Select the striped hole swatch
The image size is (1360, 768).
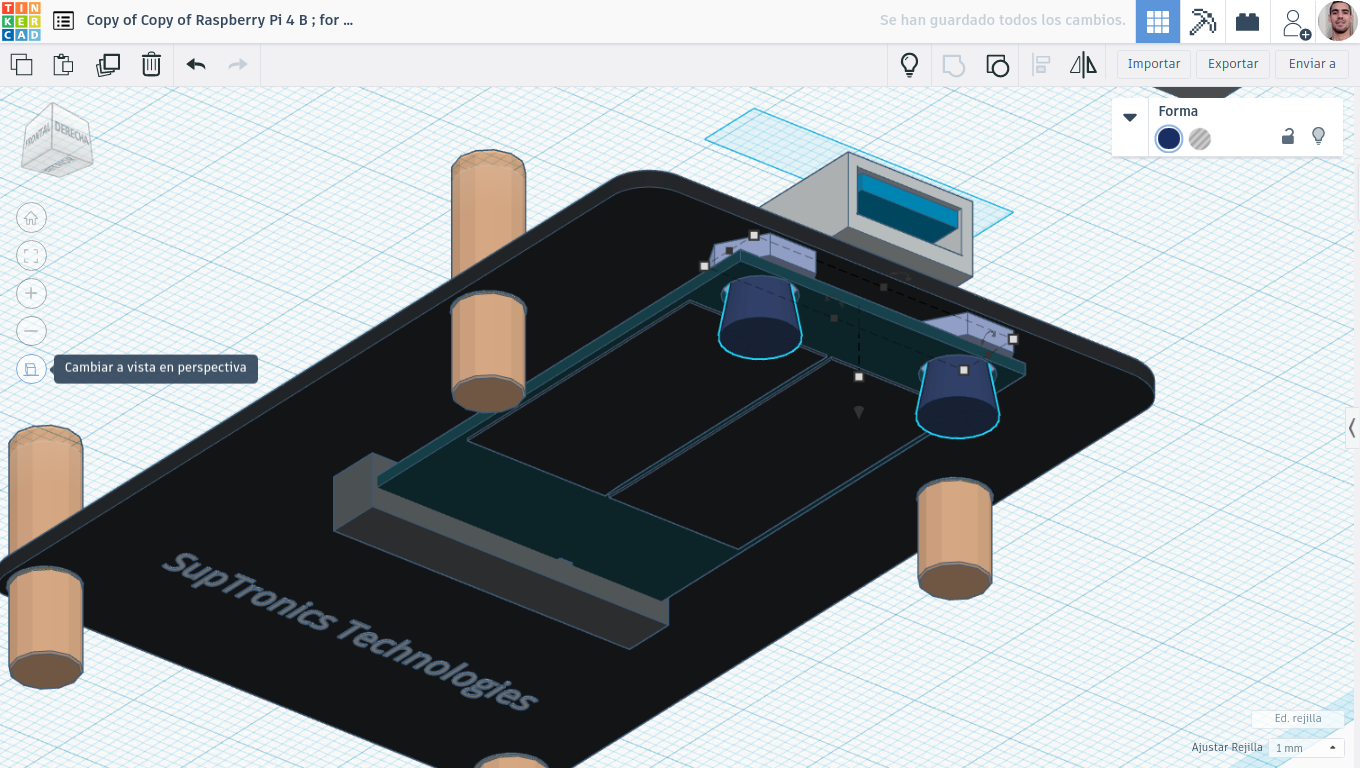click(1200, 139)
